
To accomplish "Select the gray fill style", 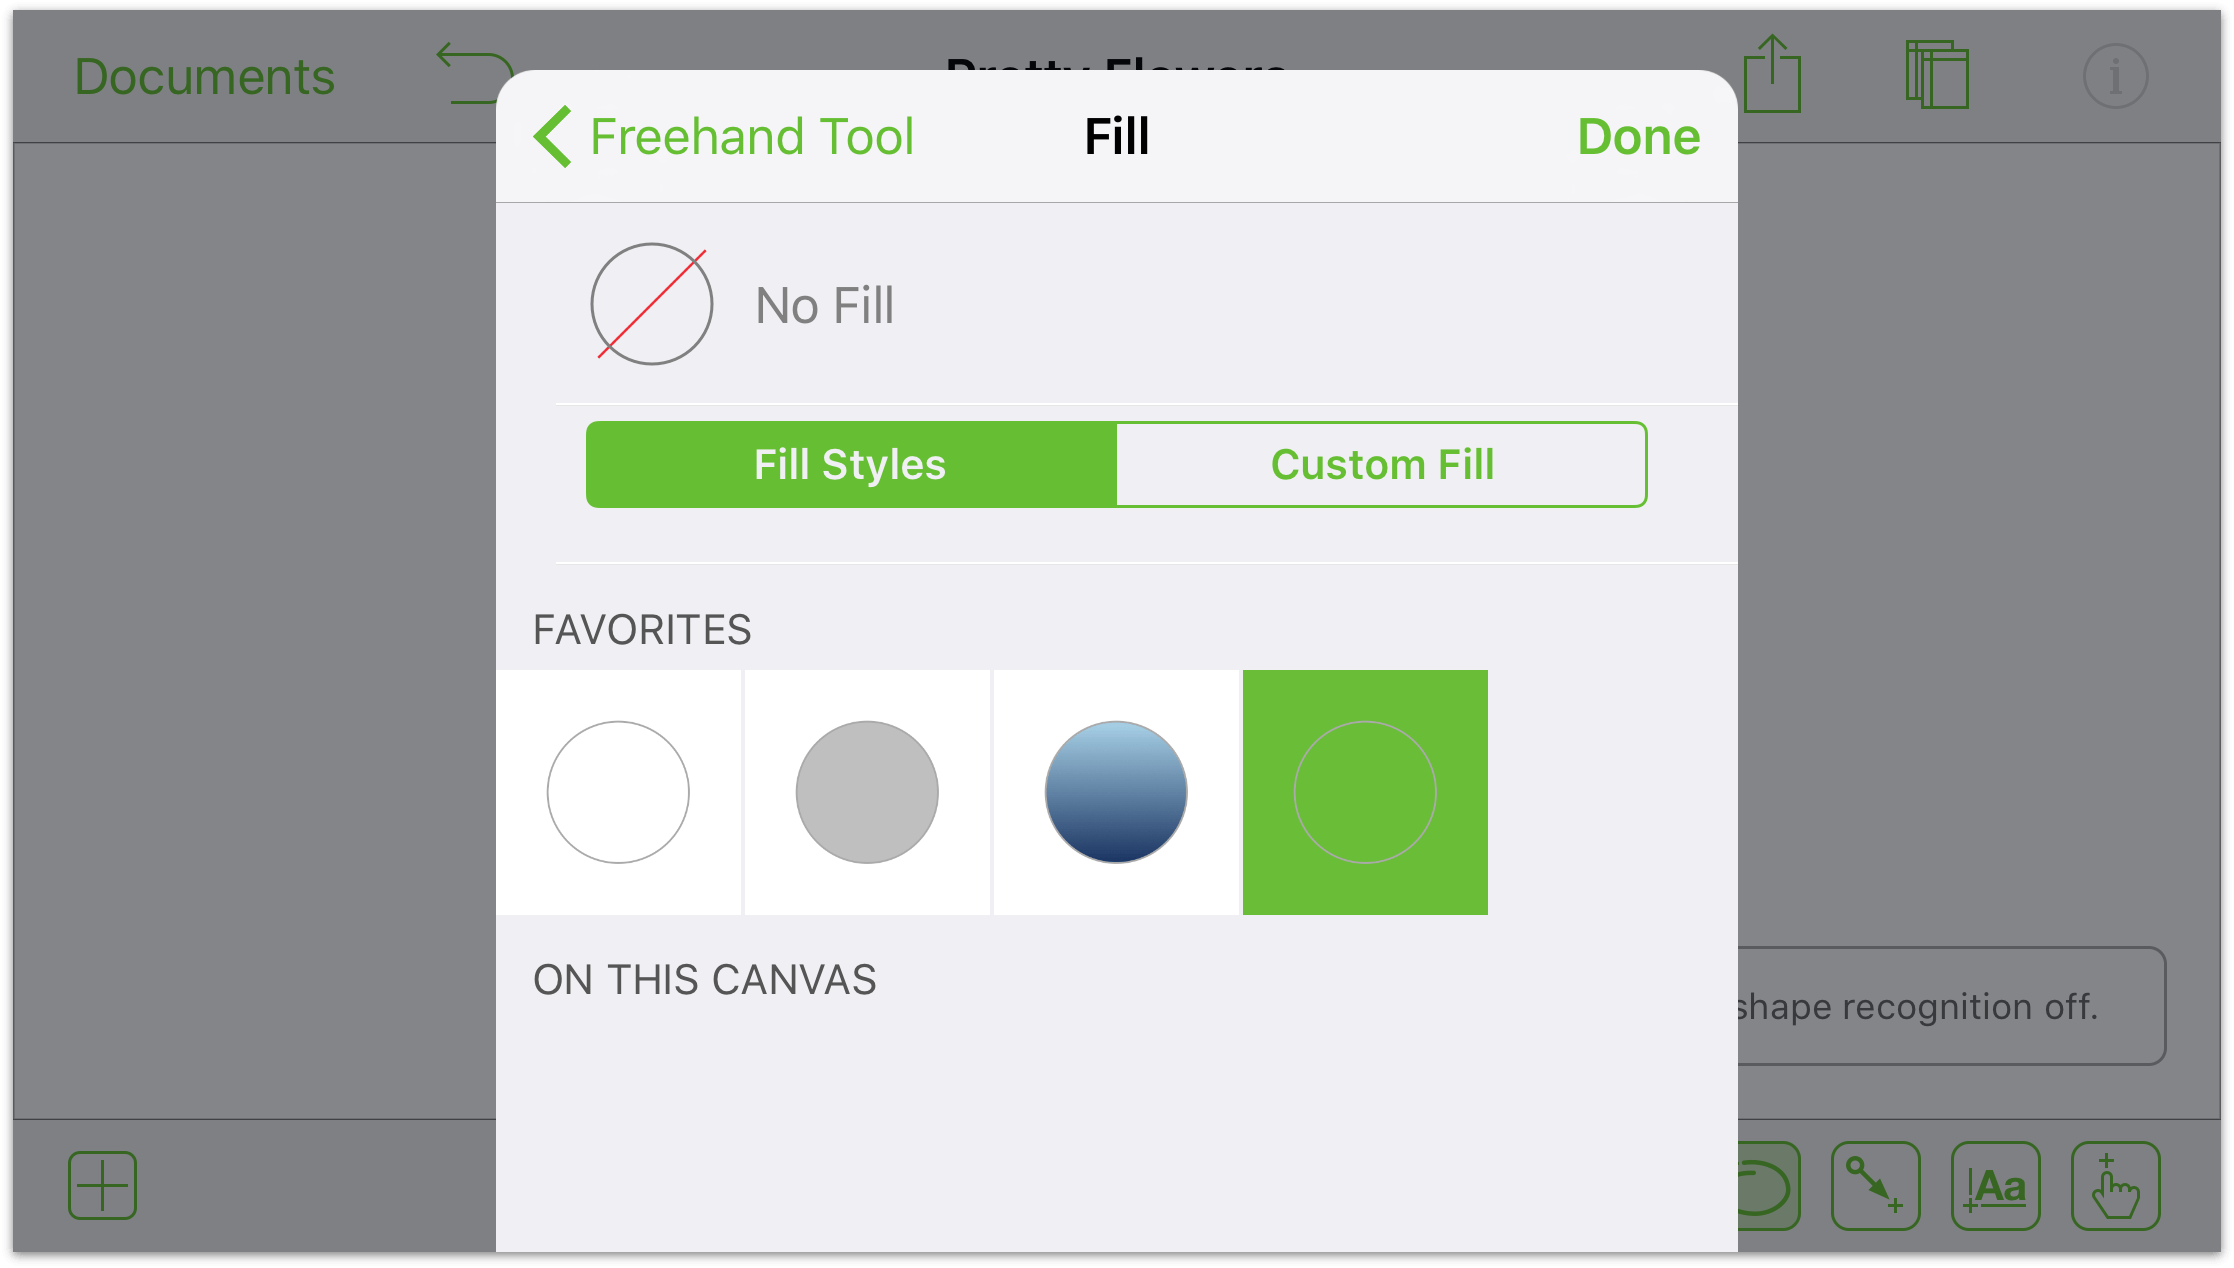I will point(867,791).
